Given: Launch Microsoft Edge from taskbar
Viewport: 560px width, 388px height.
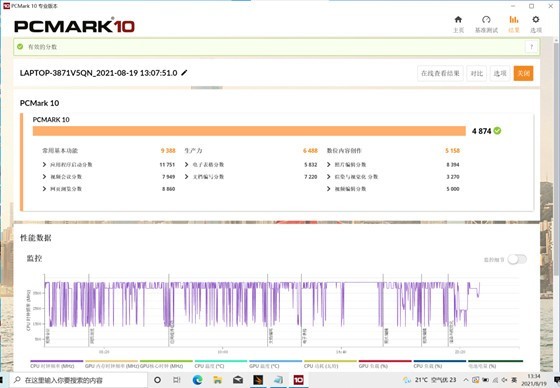Looking at the screenshot, I should point(197,380).
